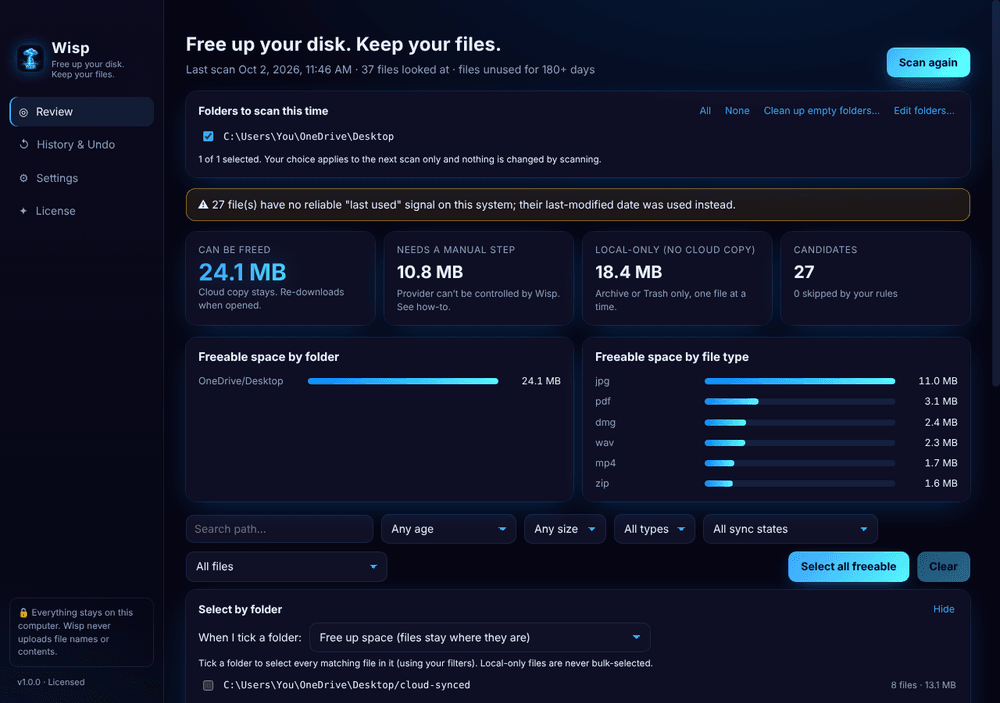Hide the Select by folder panel

pos(943,609)
